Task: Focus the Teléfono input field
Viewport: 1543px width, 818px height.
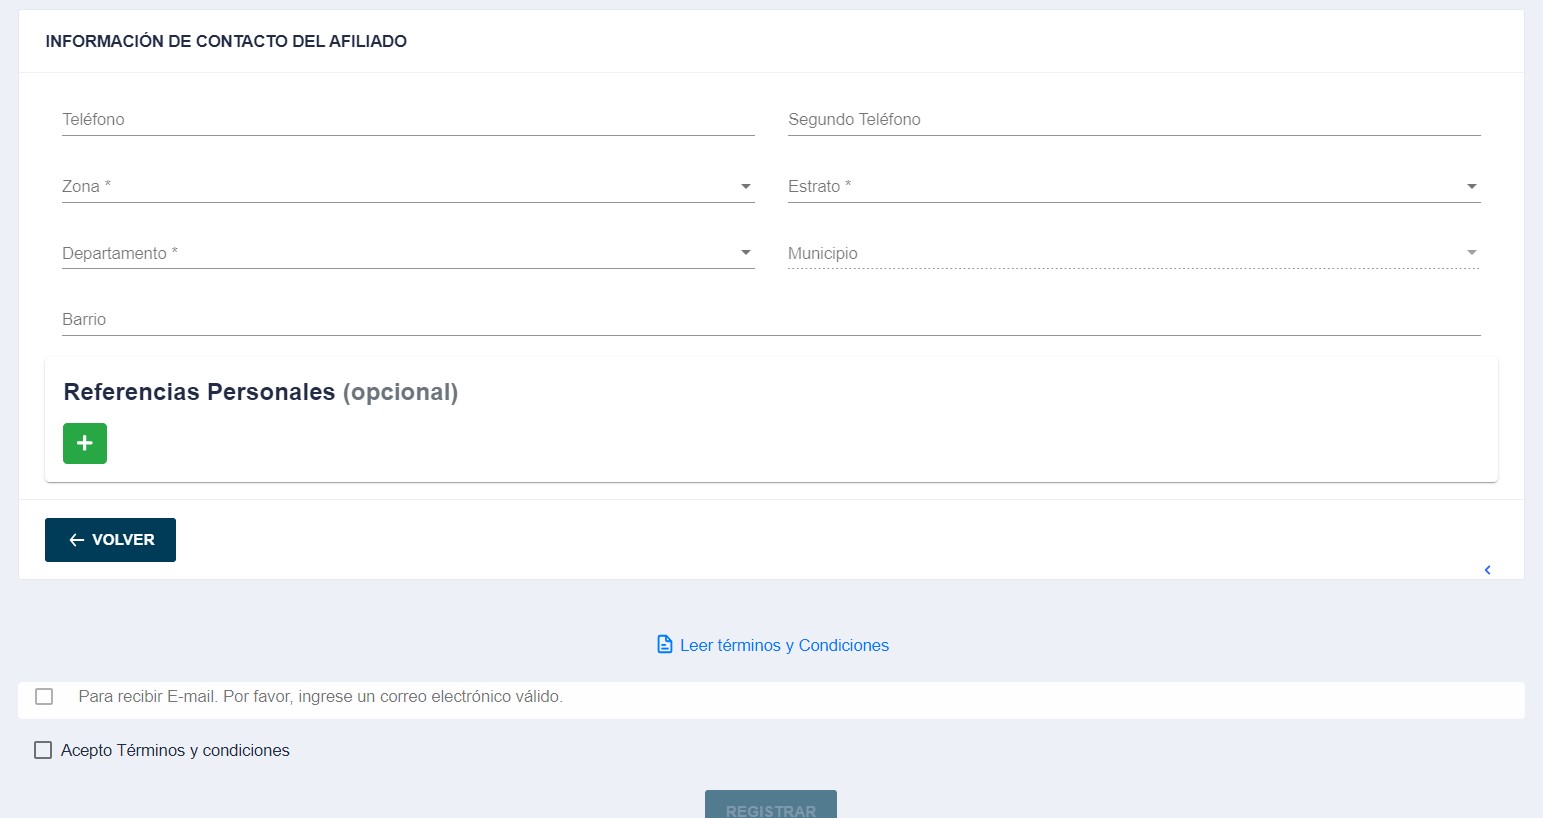Action: click(408, 119)
